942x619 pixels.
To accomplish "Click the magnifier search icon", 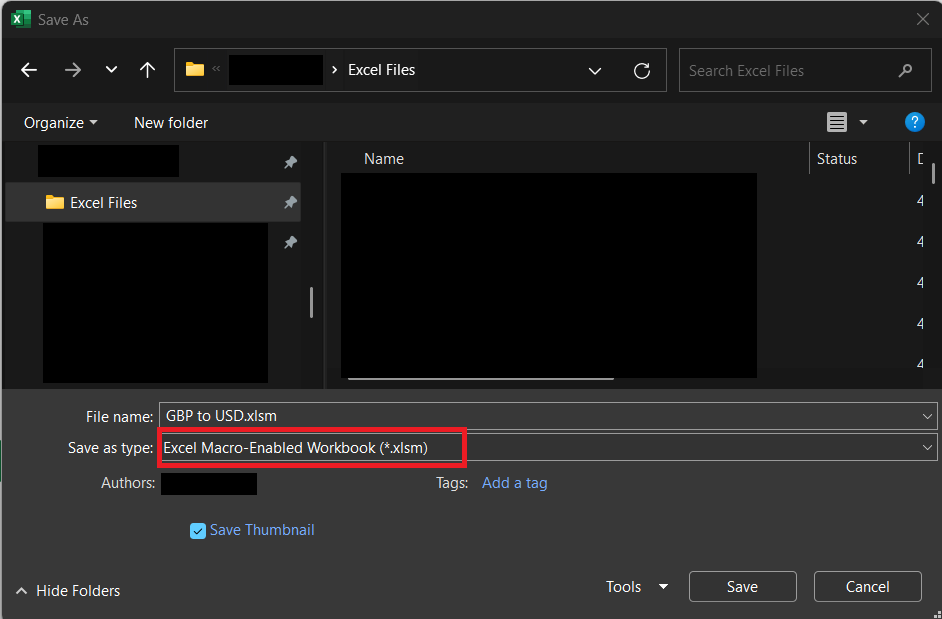I will [905, 71].
